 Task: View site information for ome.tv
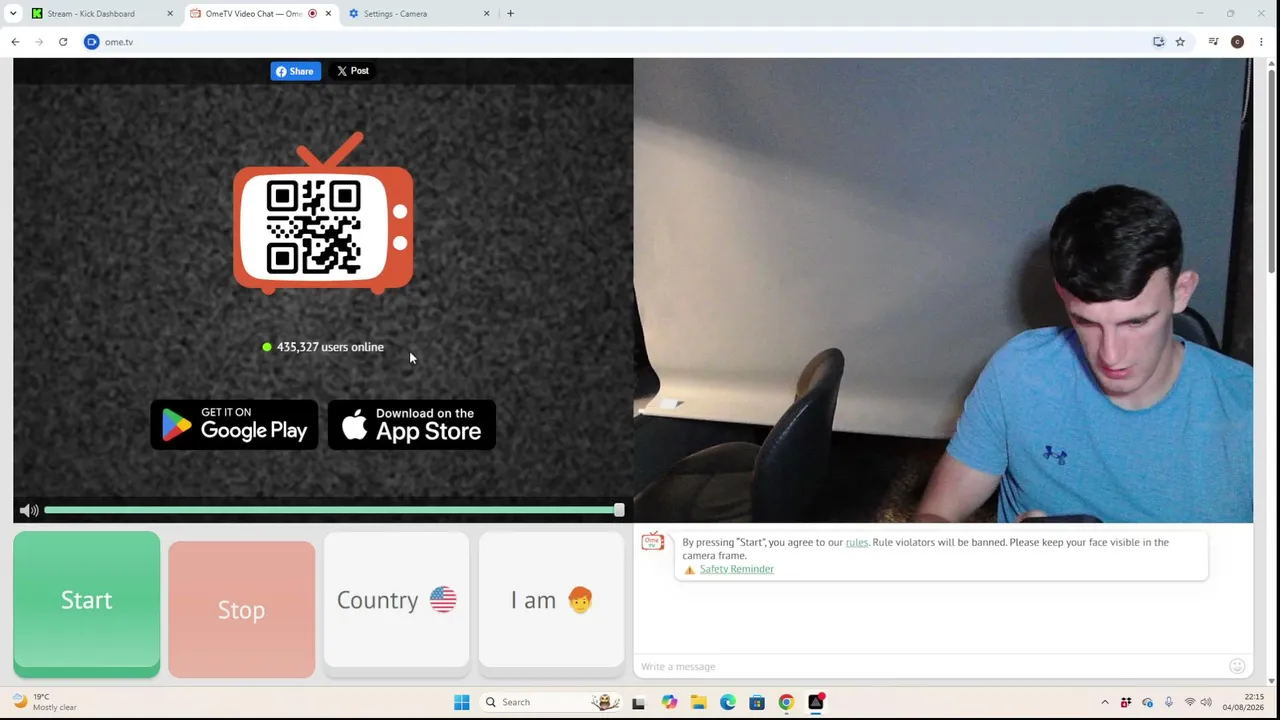coord(92,42)
